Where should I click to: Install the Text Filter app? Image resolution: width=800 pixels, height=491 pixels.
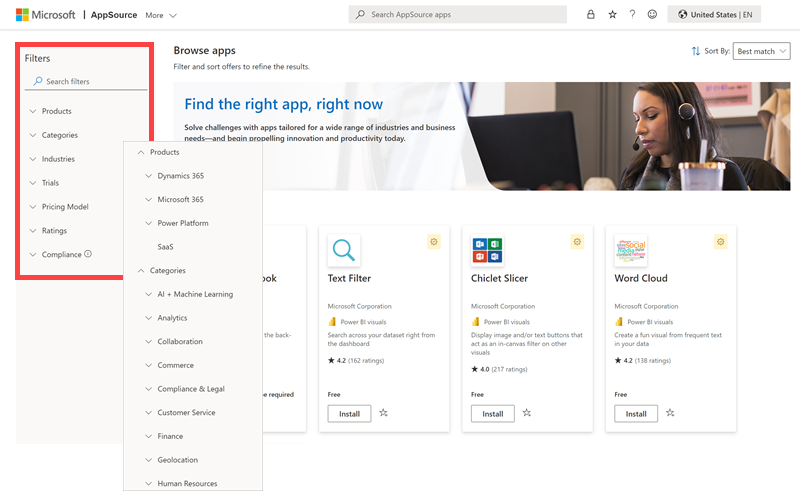pos(349,413)
